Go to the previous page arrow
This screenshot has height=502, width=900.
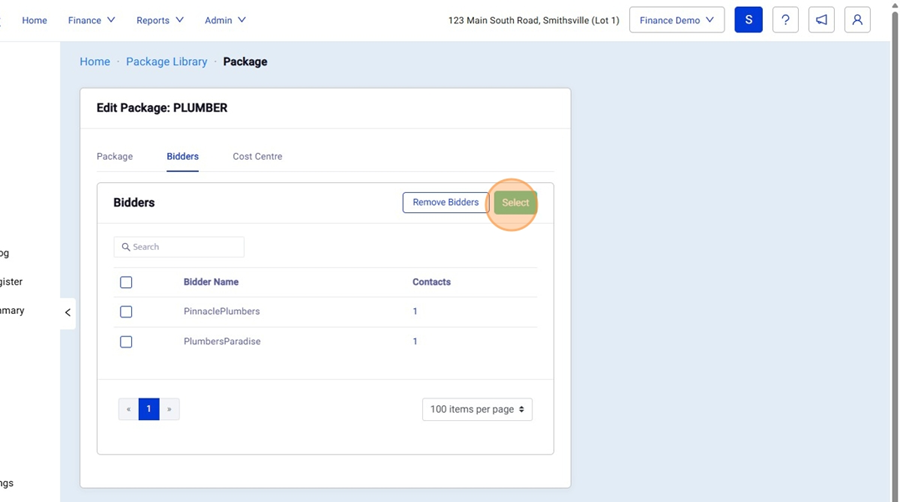[128, 409]
